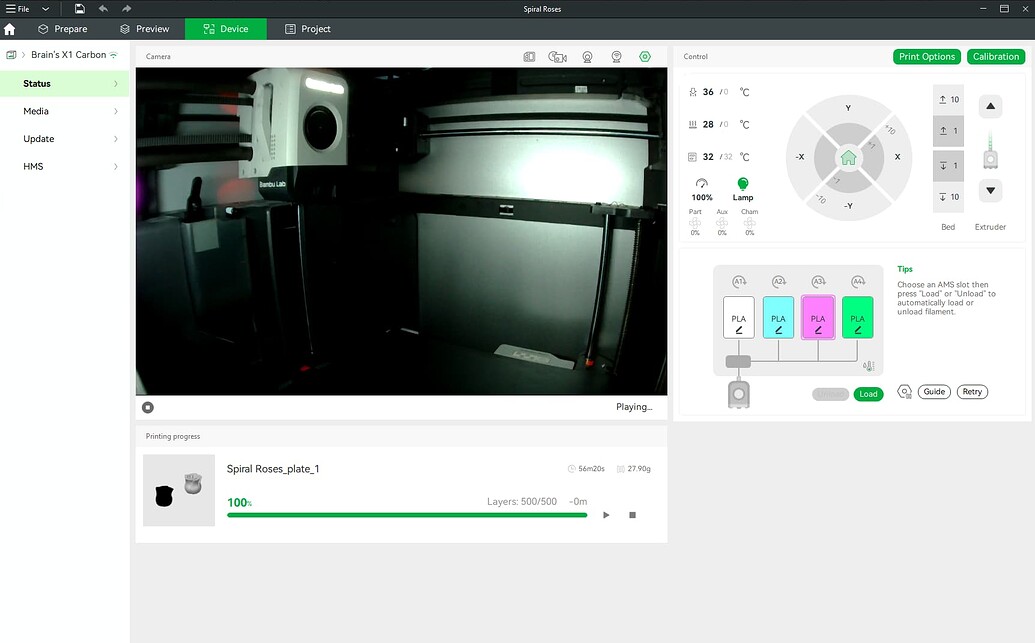Viewport: 1035px width, 643px height.
Task: Click the Spiral Roses plate thumbnail
Action: click(x=179, y=491)
